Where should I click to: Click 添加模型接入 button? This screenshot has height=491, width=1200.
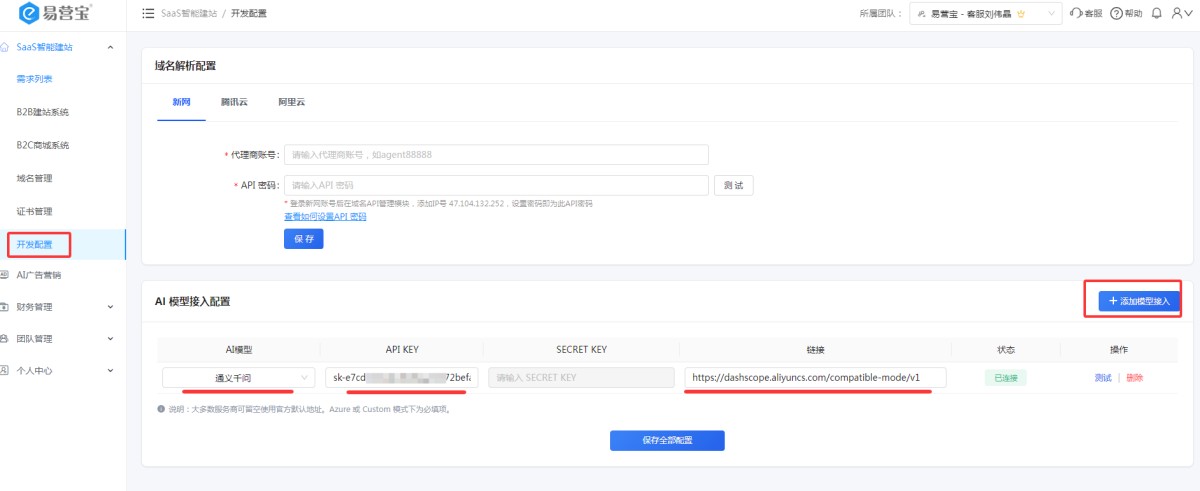pos(1139,301)
